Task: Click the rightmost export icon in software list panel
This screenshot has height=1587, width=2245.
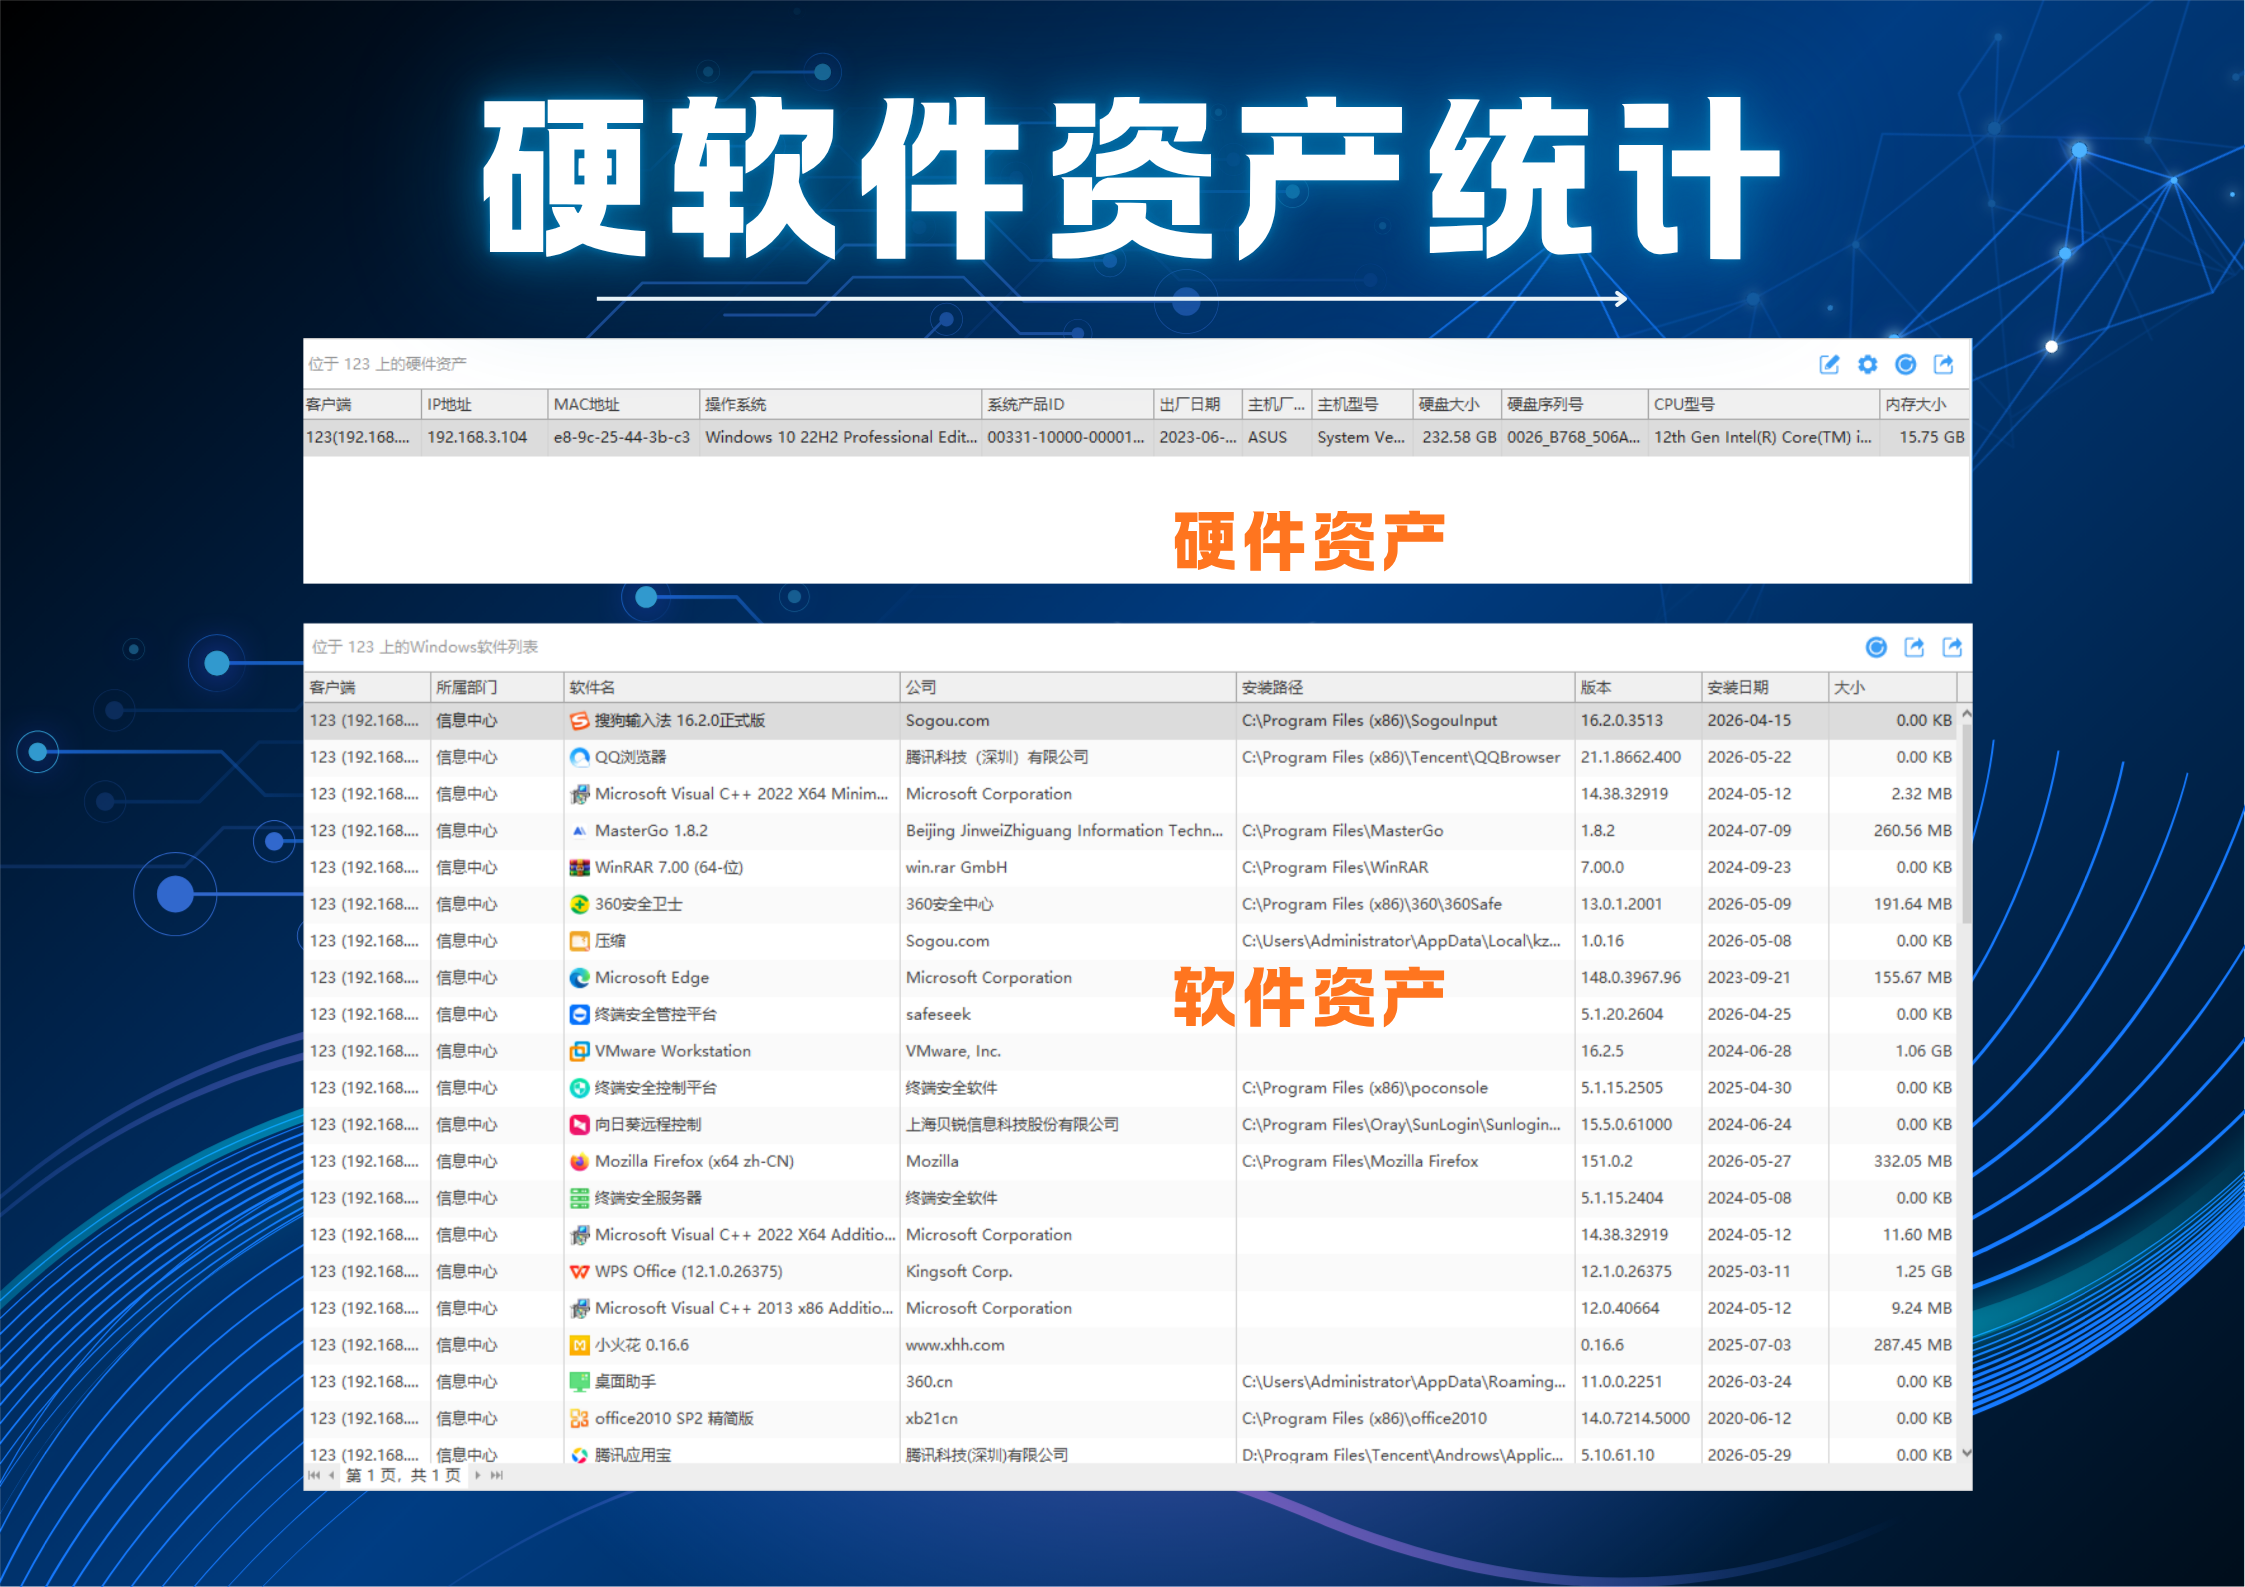Action: [x=1952, y=647]
